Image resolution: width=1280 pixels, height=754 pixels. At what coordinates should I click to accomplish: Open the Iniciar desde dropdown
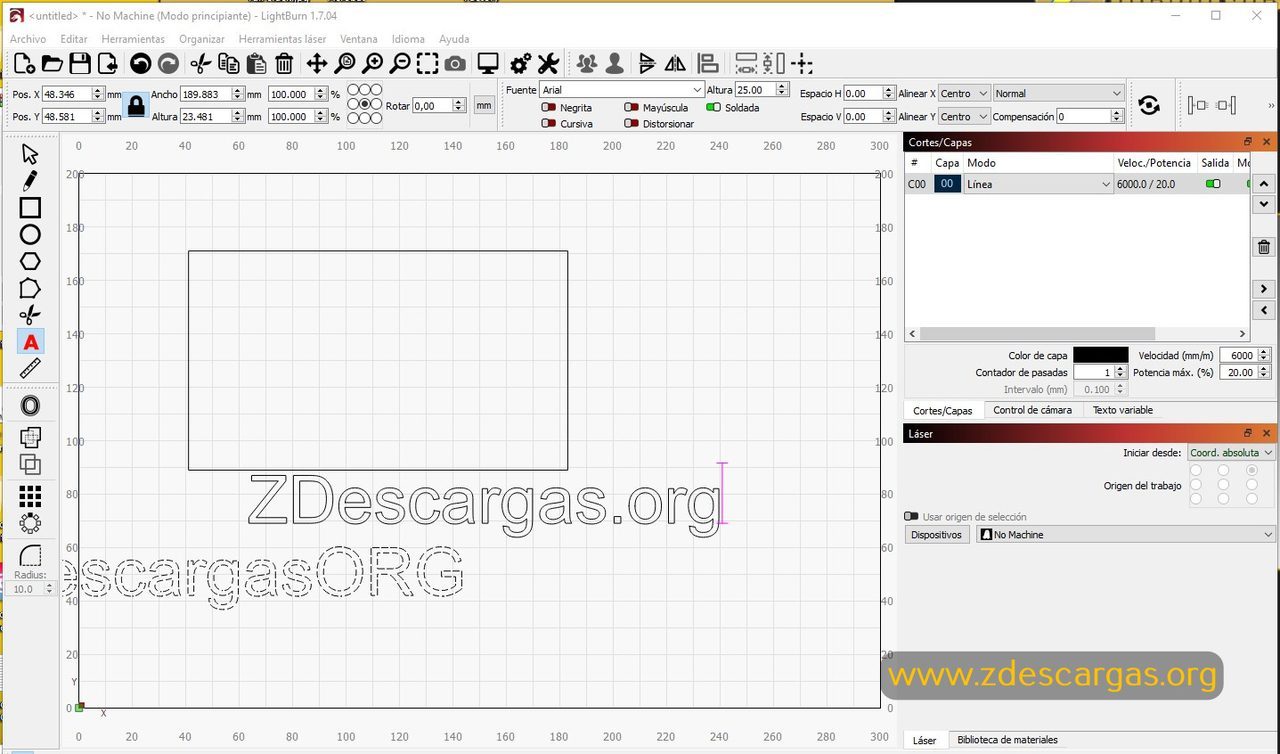coord(1231,453)
